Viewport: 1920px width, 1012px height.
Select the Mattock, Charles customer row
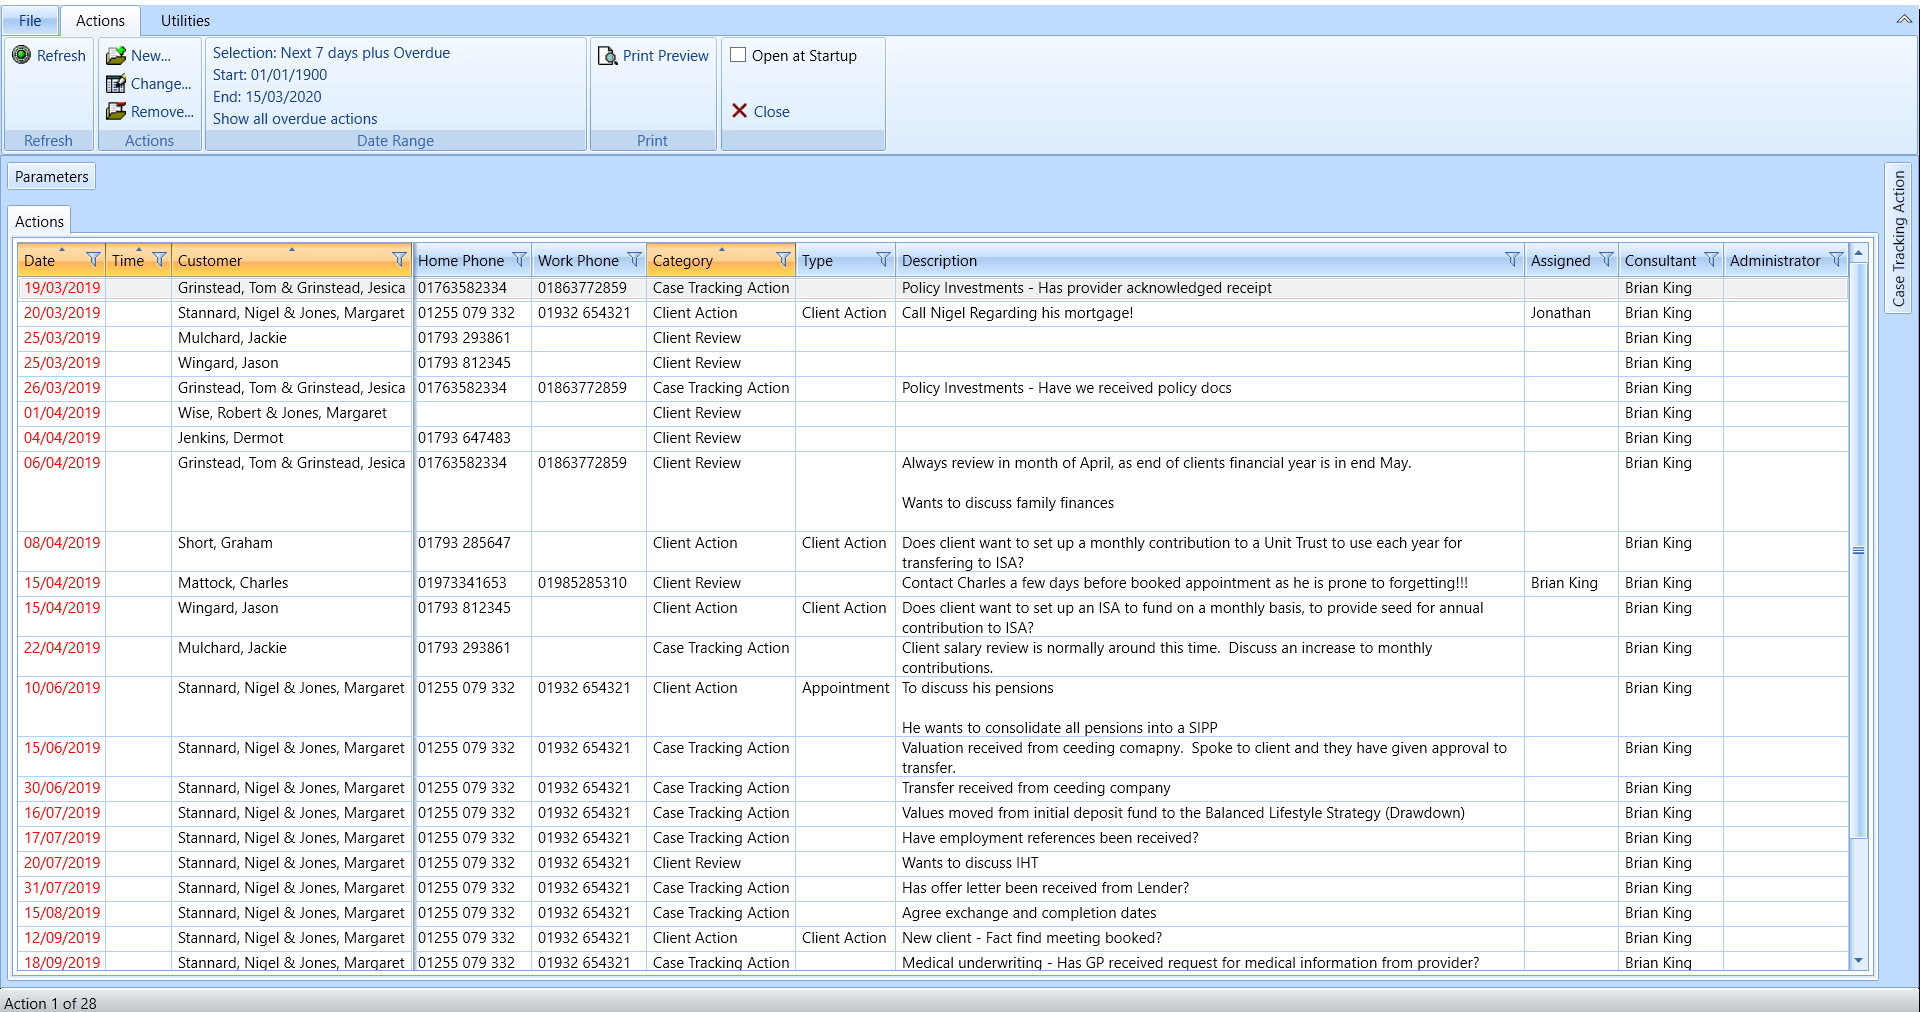[x=233, y=583]
